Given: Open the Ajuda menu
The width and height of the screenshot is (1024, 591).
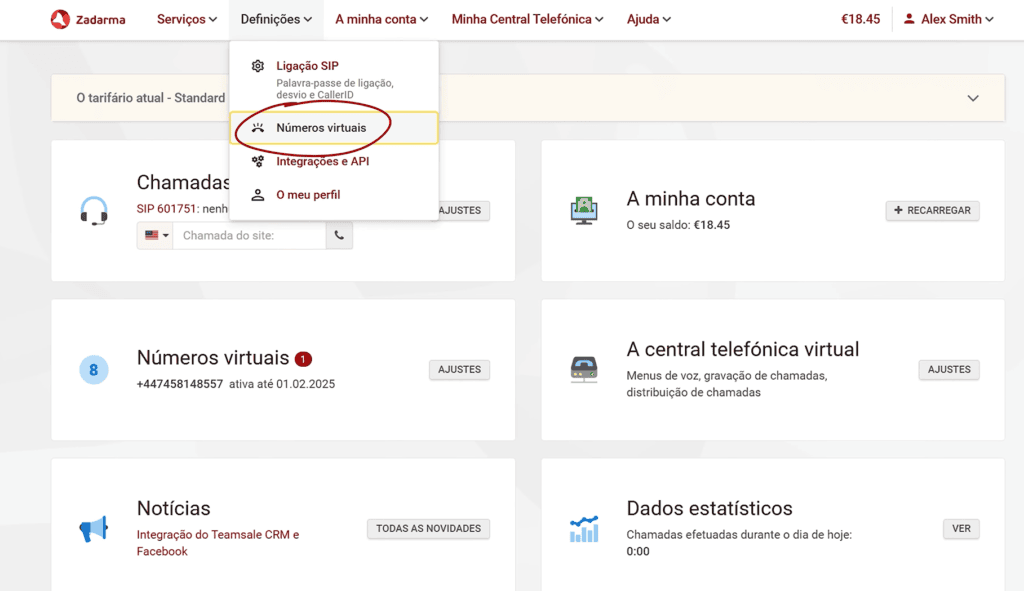Looking at the screenshot, I should click(648, 19).
